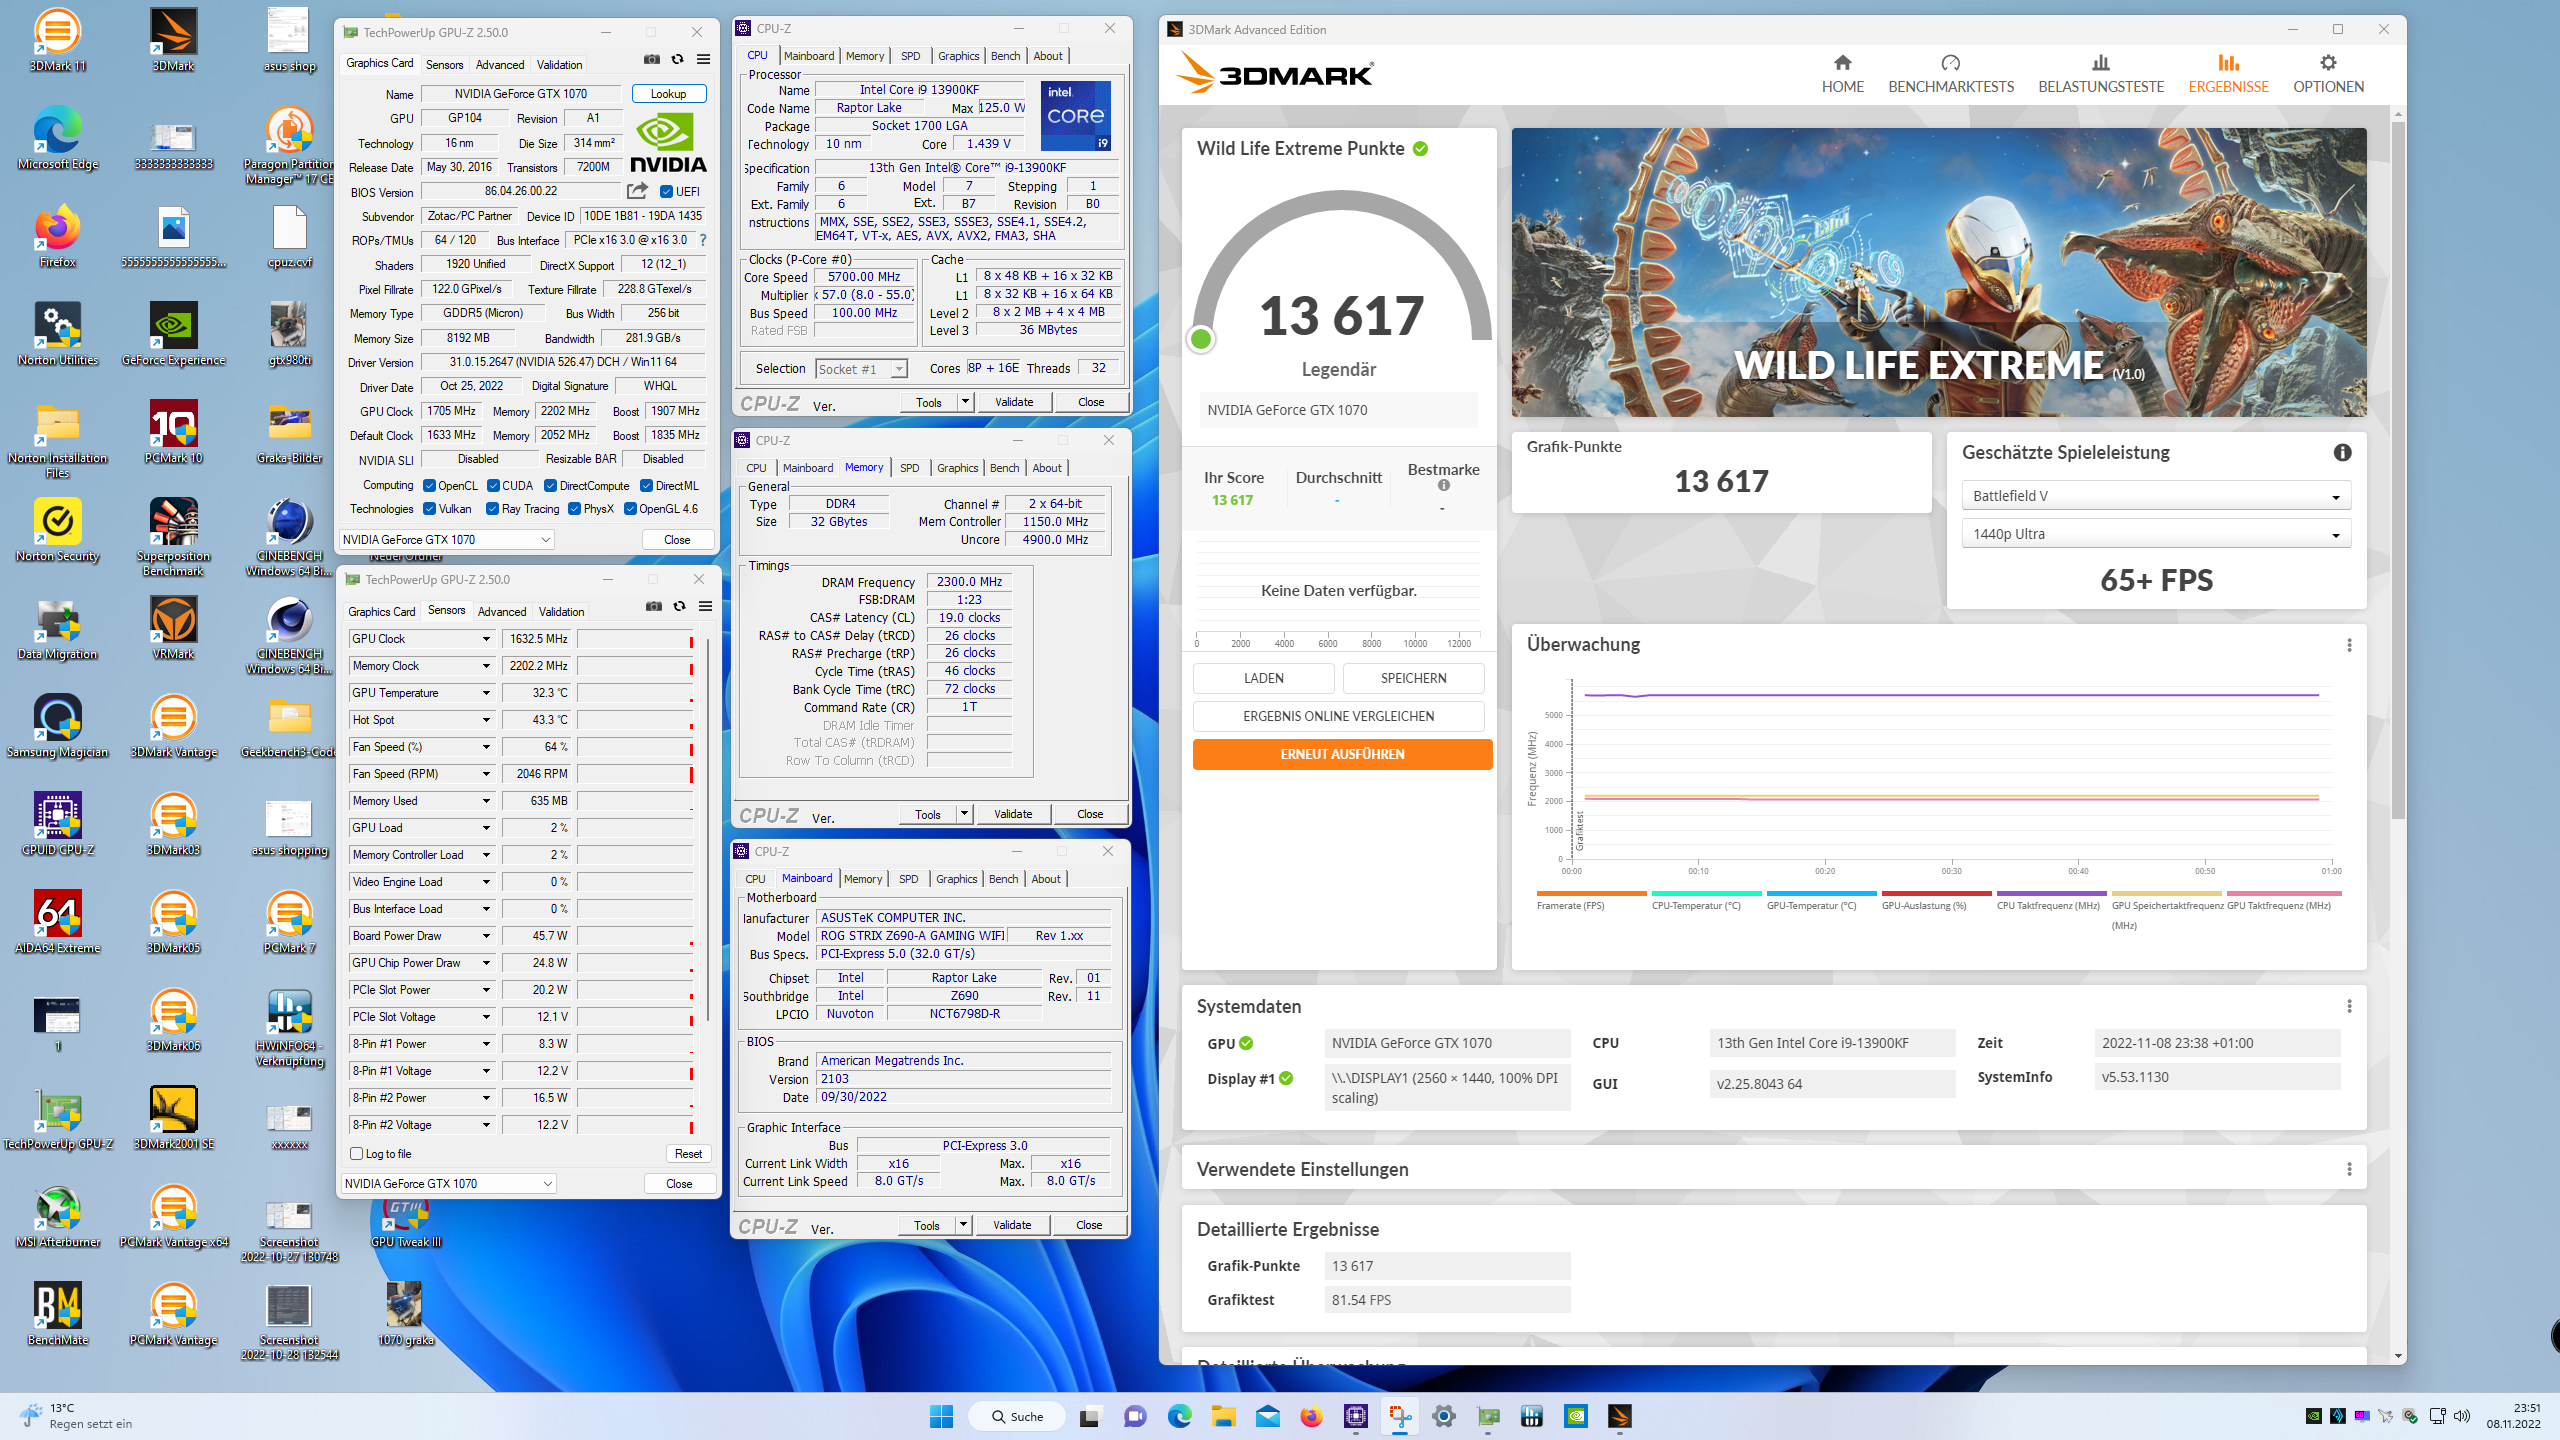Image resolution: width=2560 pixels, height=1440 pixels.
Task: Toggle the PhysX checkbox in GPU-Z
Action: tap(574, 509)
